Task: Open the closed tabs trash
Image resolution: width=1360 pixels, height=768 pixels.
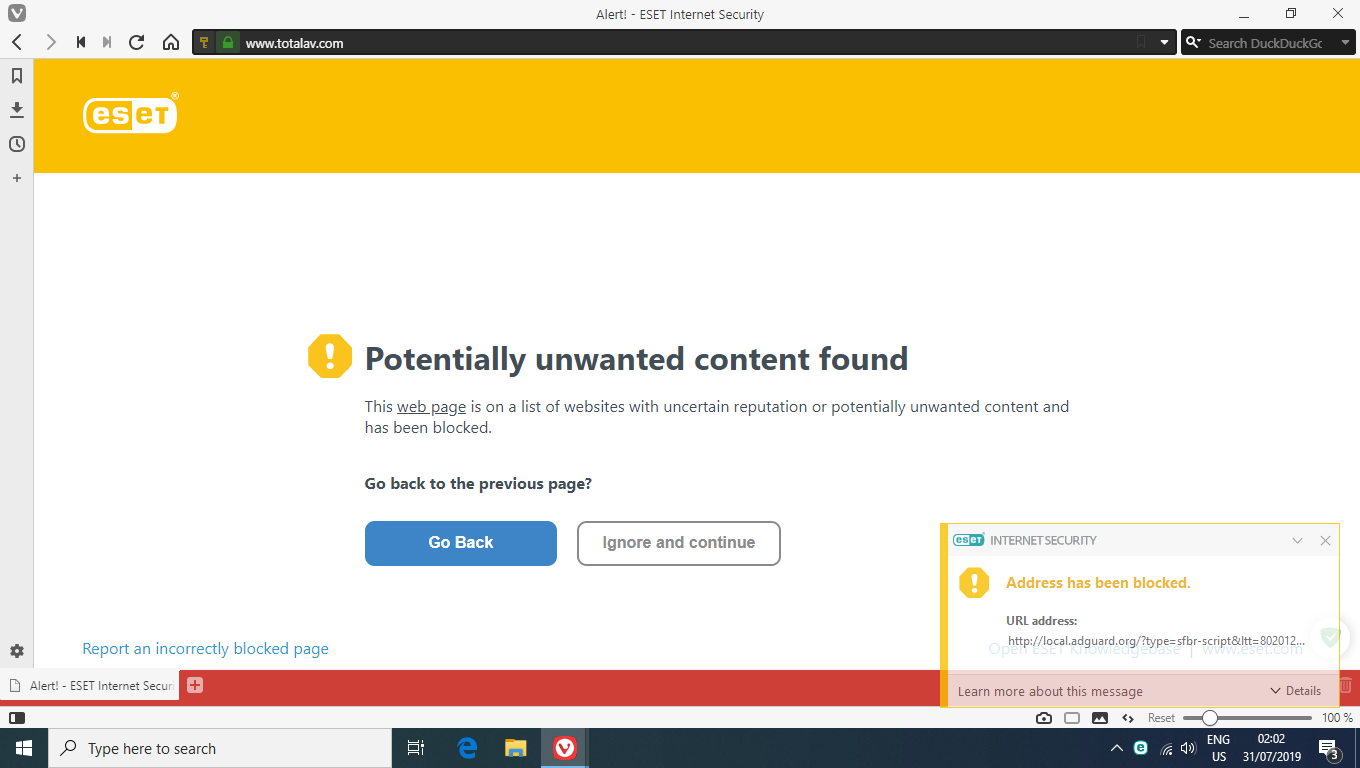Action: (x=1346, y=685)
